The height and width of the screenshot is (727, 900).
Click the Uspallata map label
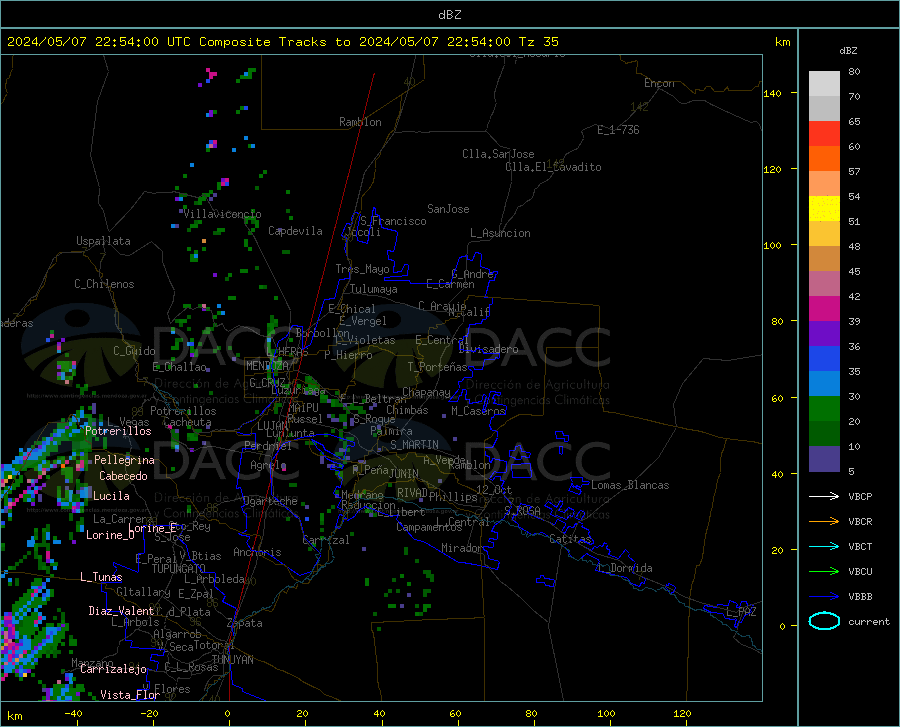tap(103, 241)
